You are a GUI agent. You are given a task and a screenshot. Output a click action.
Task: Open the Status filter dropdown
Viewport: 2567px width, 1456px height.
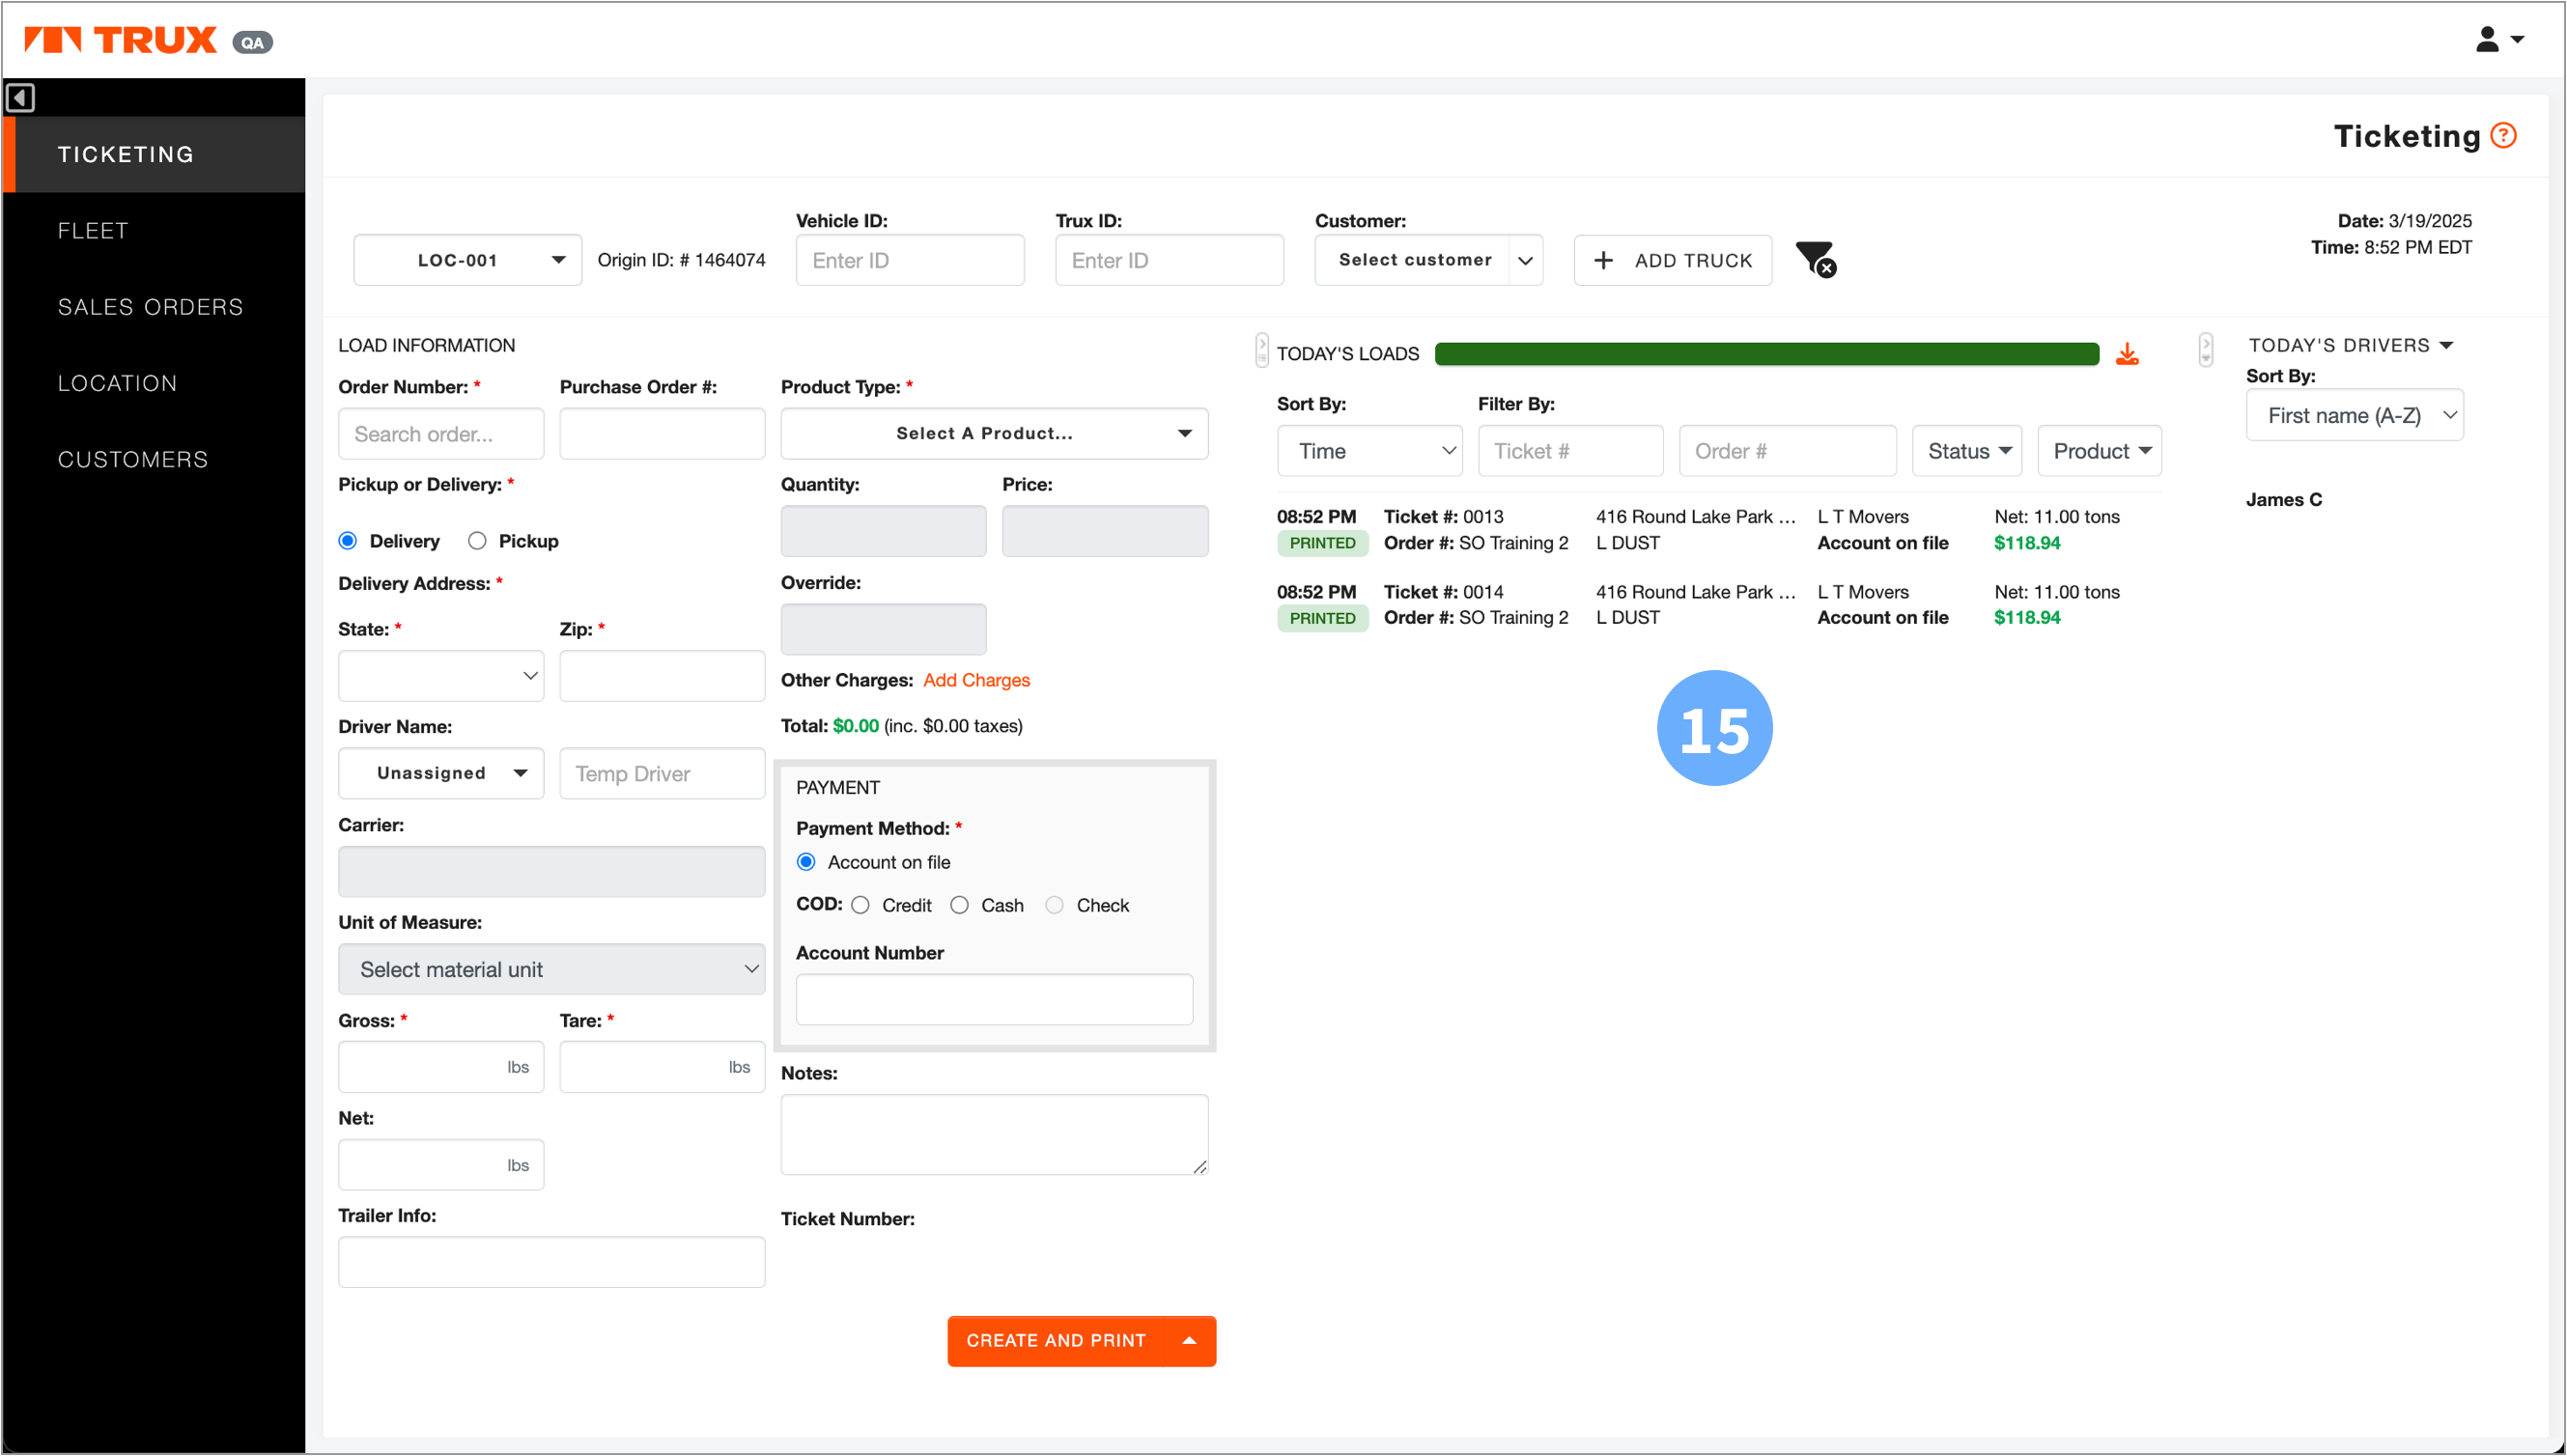pyautogui.click(x=1967, y=451)
